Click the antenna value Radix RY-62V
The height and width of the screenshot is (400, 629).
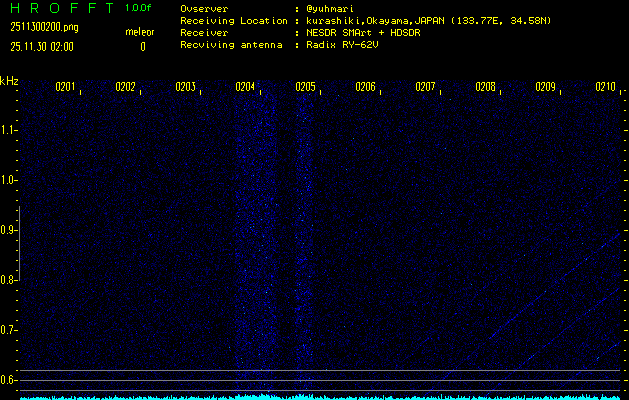coord(342,45)
